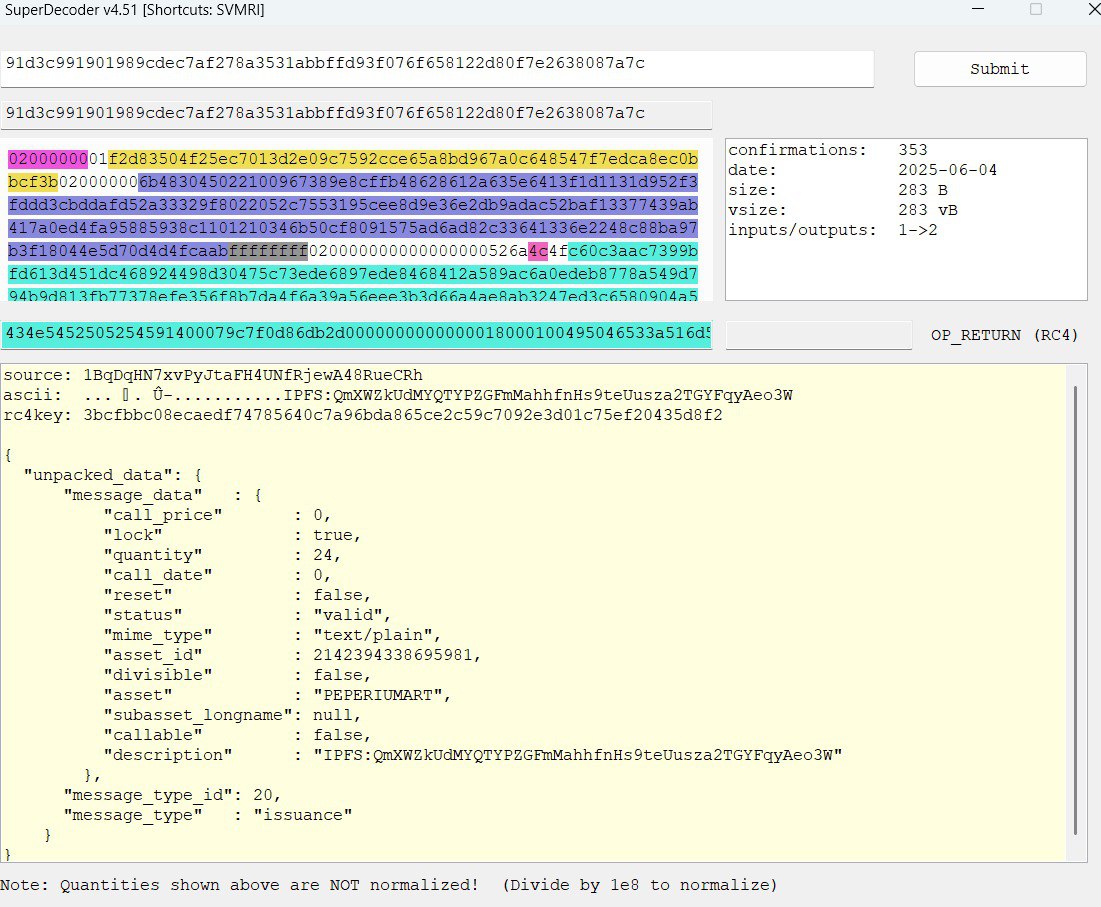
Task: Click the PEPERIUMART asset value
Action: tap(382, 693)
